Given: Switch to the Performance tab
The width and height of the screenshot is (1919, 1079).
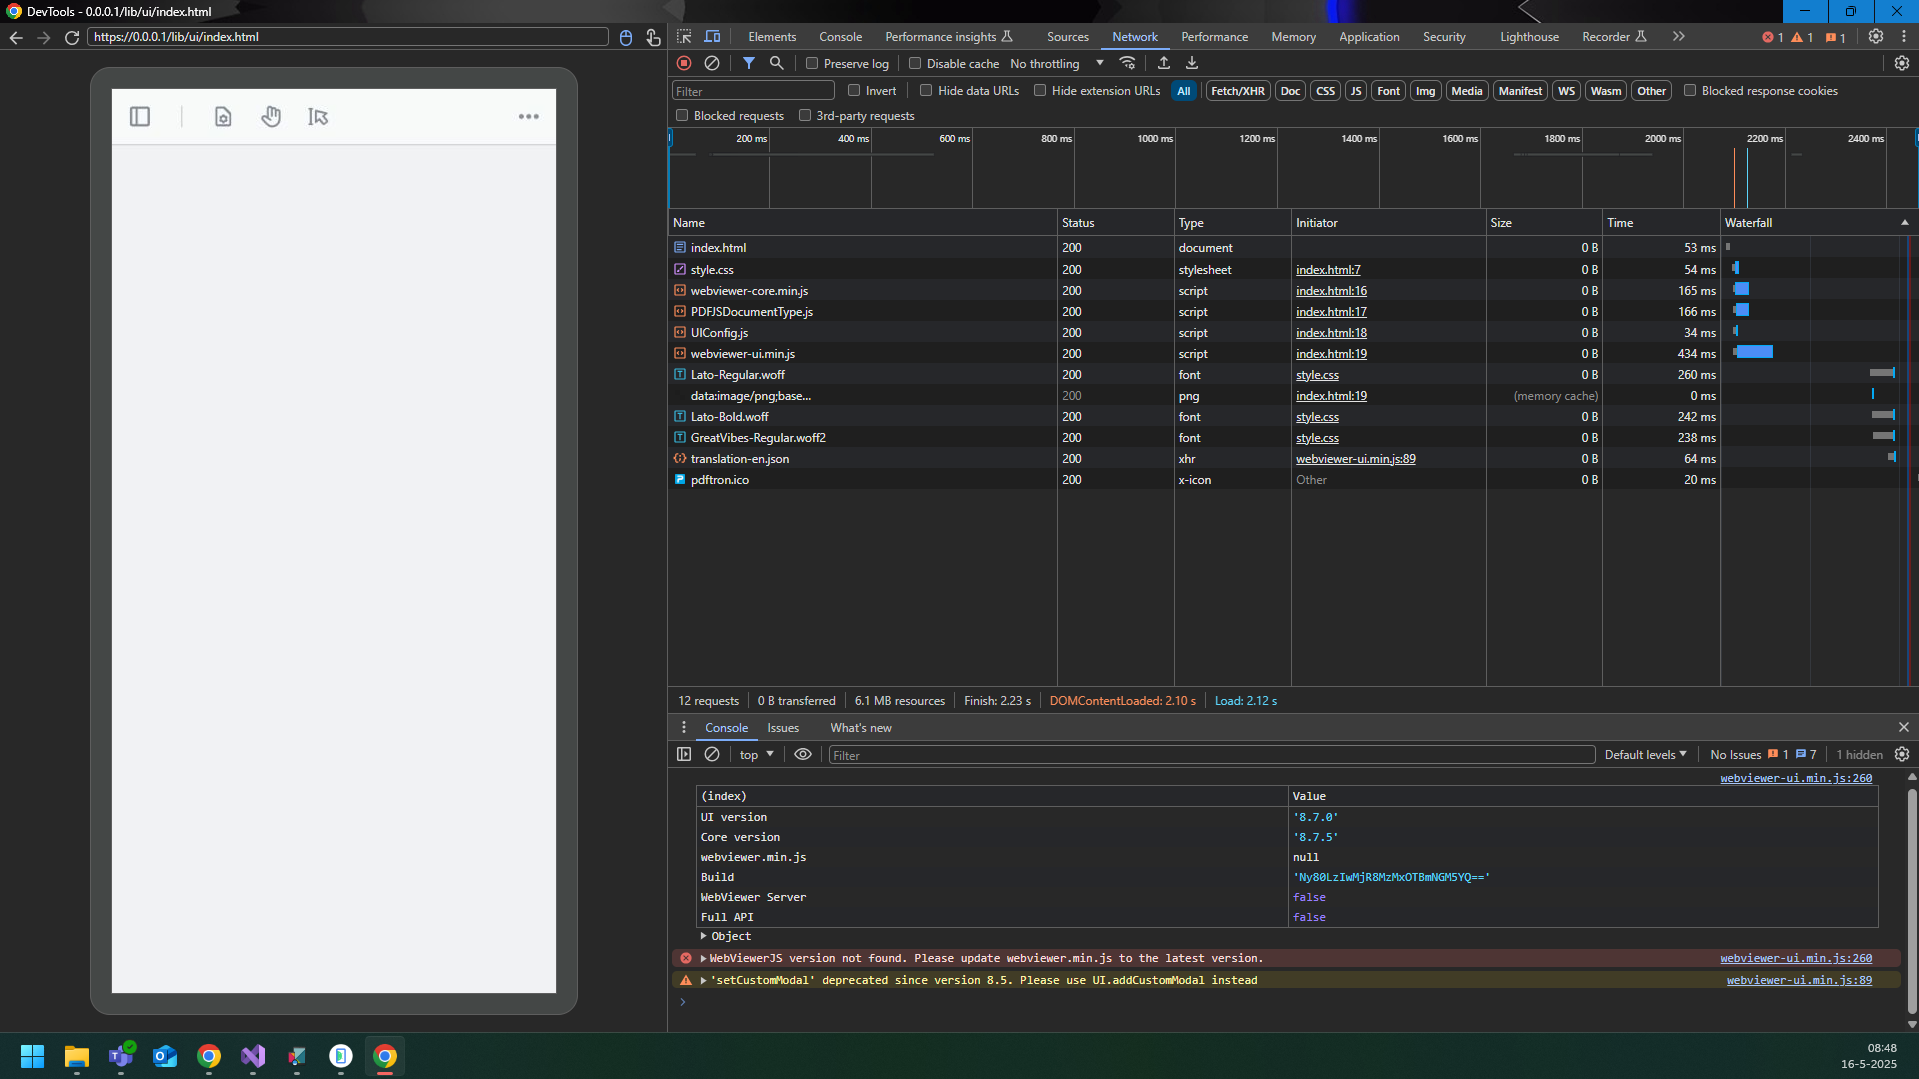Looking at the screenshot, I should click(x=1214, y=37).
